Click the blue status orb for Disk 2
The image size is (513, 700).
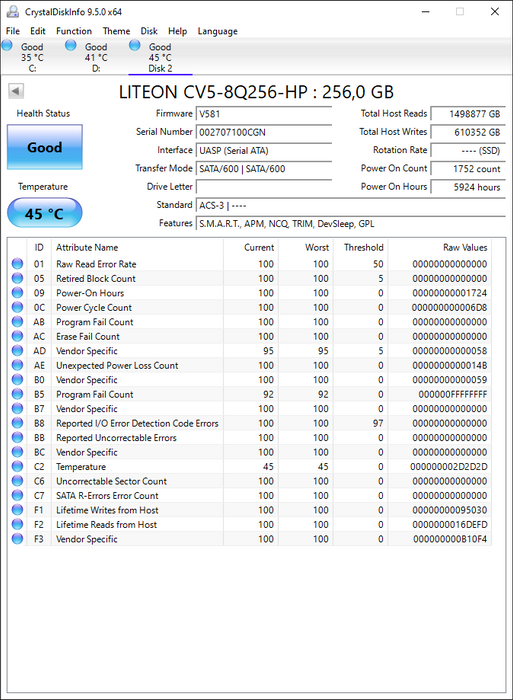(135, 45)
